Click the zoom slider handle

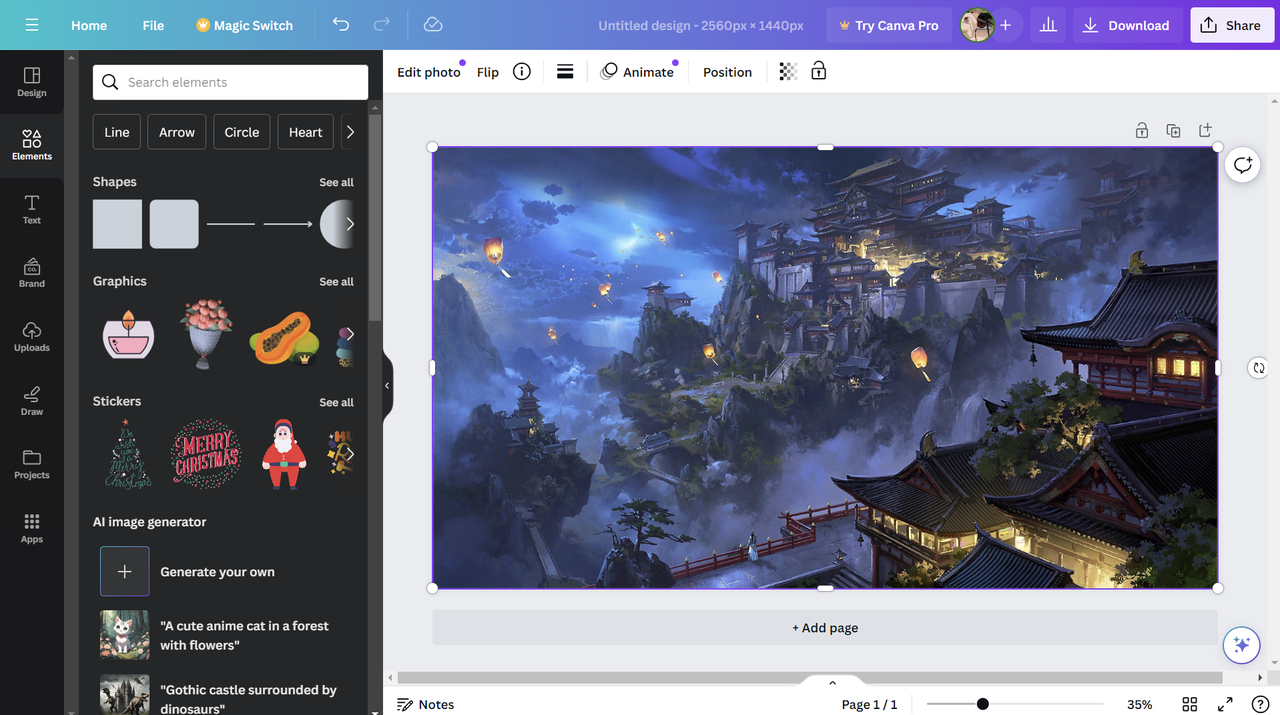tap(983, 704)
